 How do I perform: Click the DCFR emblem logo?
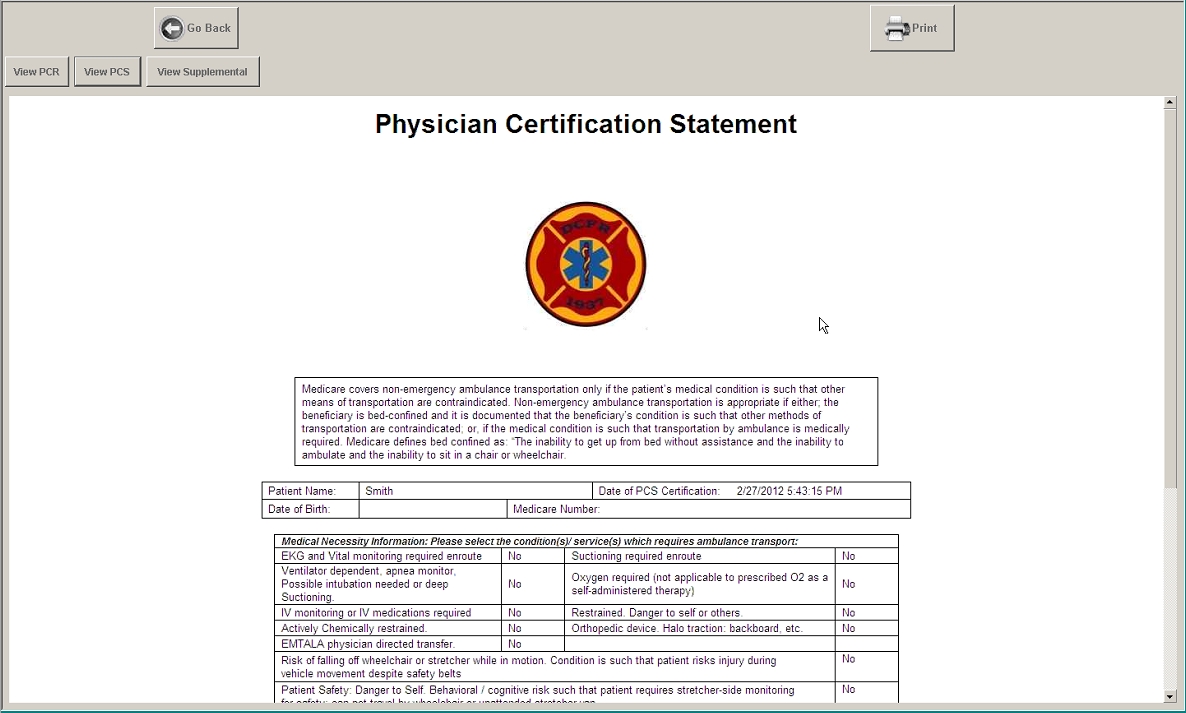point(586,265)
